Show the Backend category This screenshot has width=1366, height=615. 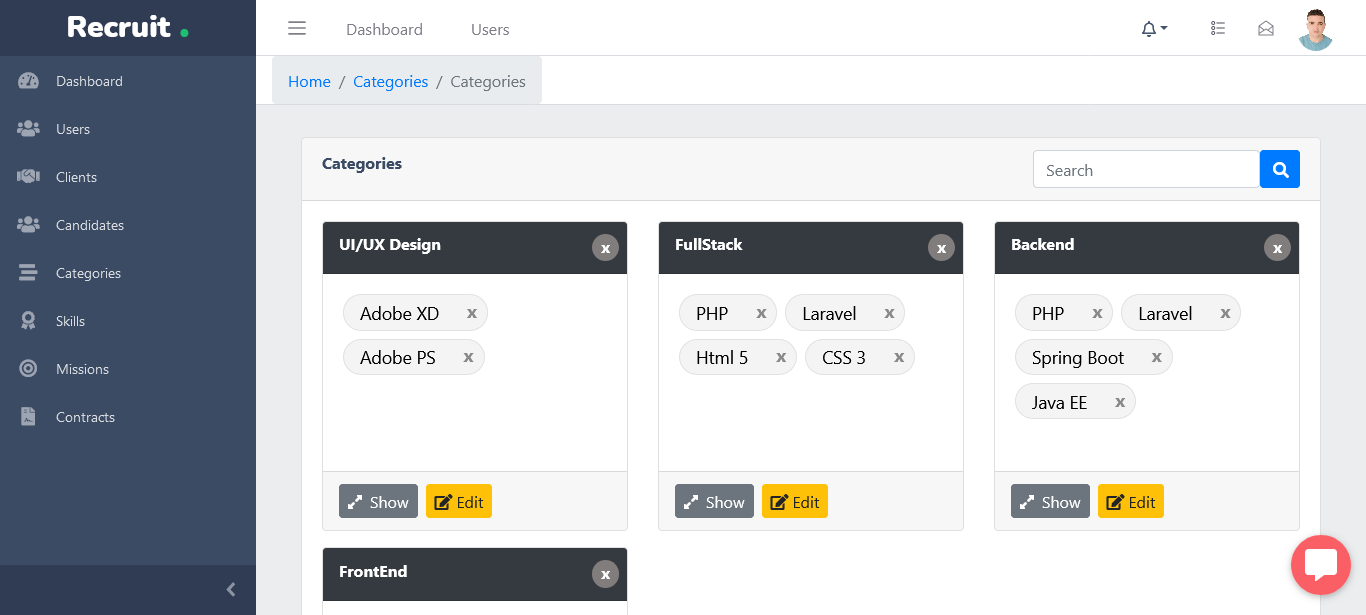click(x=1050, y=501)
